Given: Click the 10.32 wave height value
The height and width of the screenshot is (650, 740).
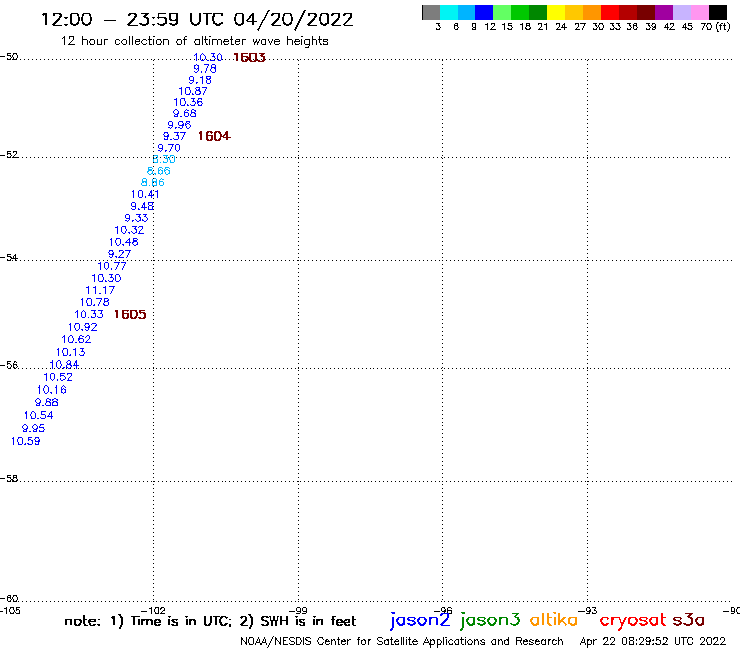Looking at the screenshot, I should coord(129,230).
